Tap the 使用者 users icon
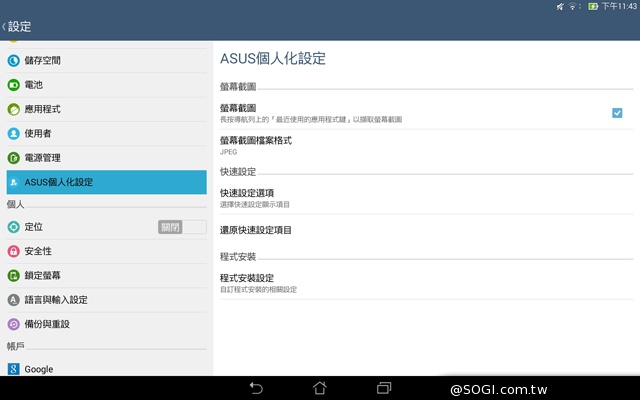Screen dimensions: 640x400 tap(13, 133)
